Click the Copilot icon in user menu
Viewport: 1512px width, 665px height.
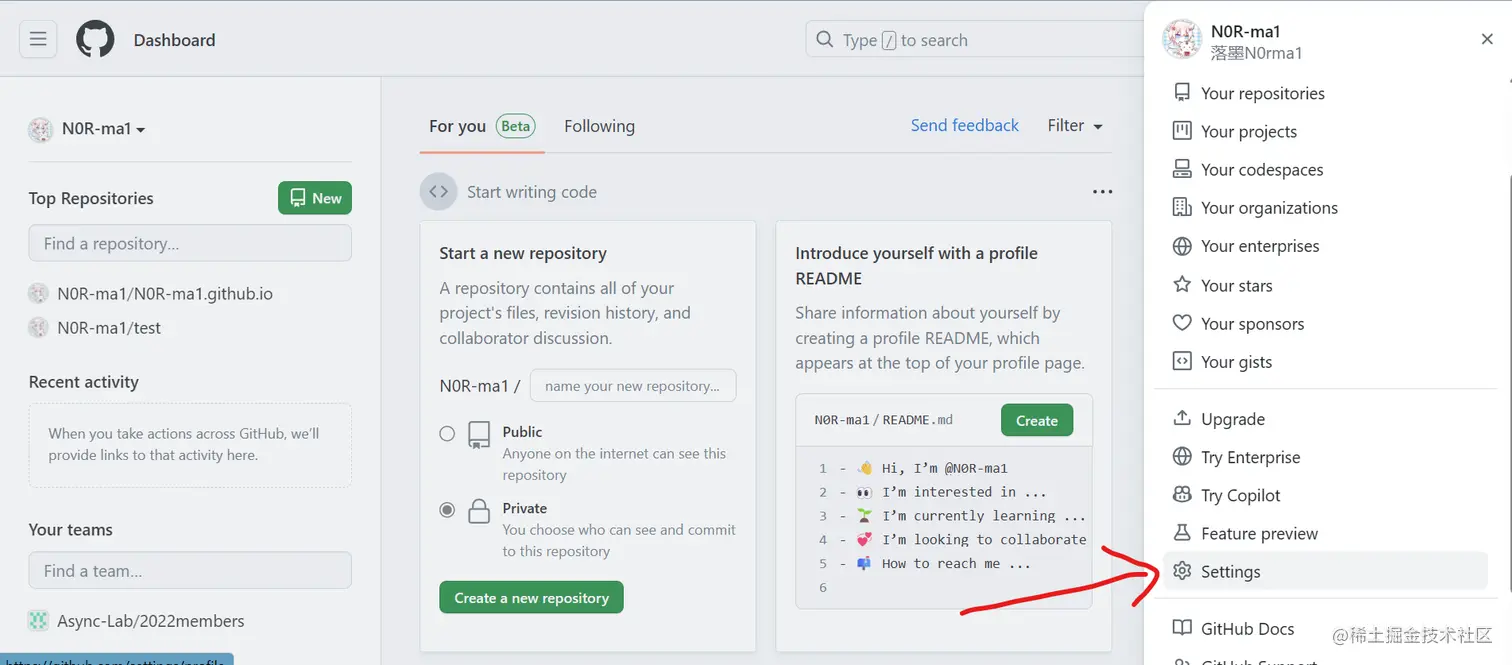[1182, 495]
